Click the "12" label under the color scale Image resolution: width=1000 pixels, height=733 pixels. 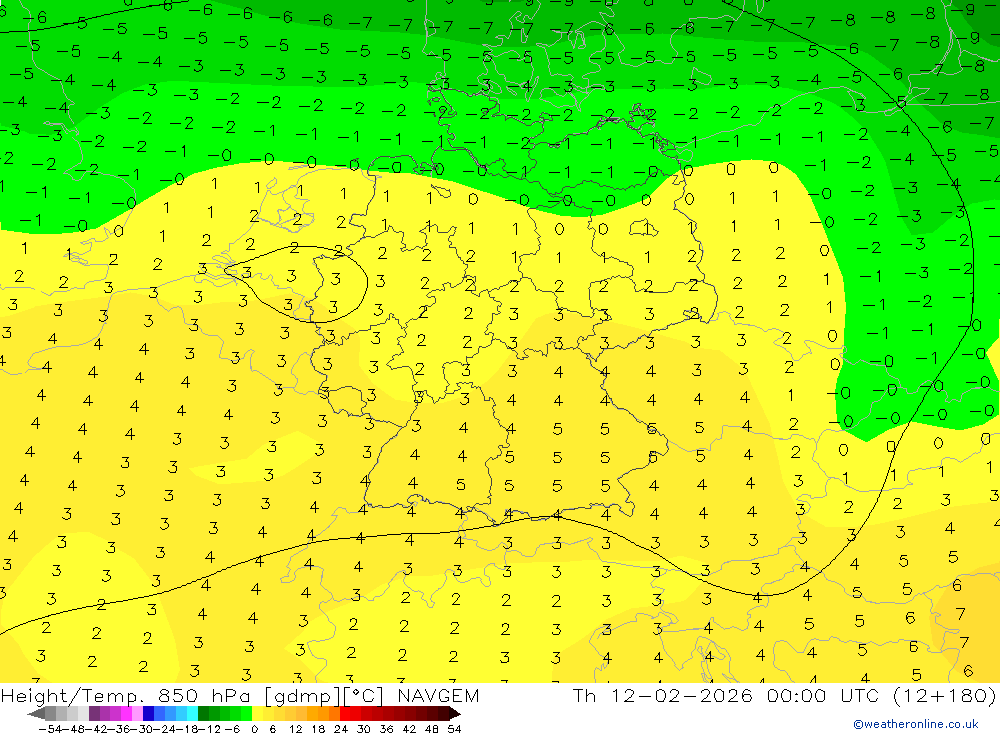click(x=295, y=729)
